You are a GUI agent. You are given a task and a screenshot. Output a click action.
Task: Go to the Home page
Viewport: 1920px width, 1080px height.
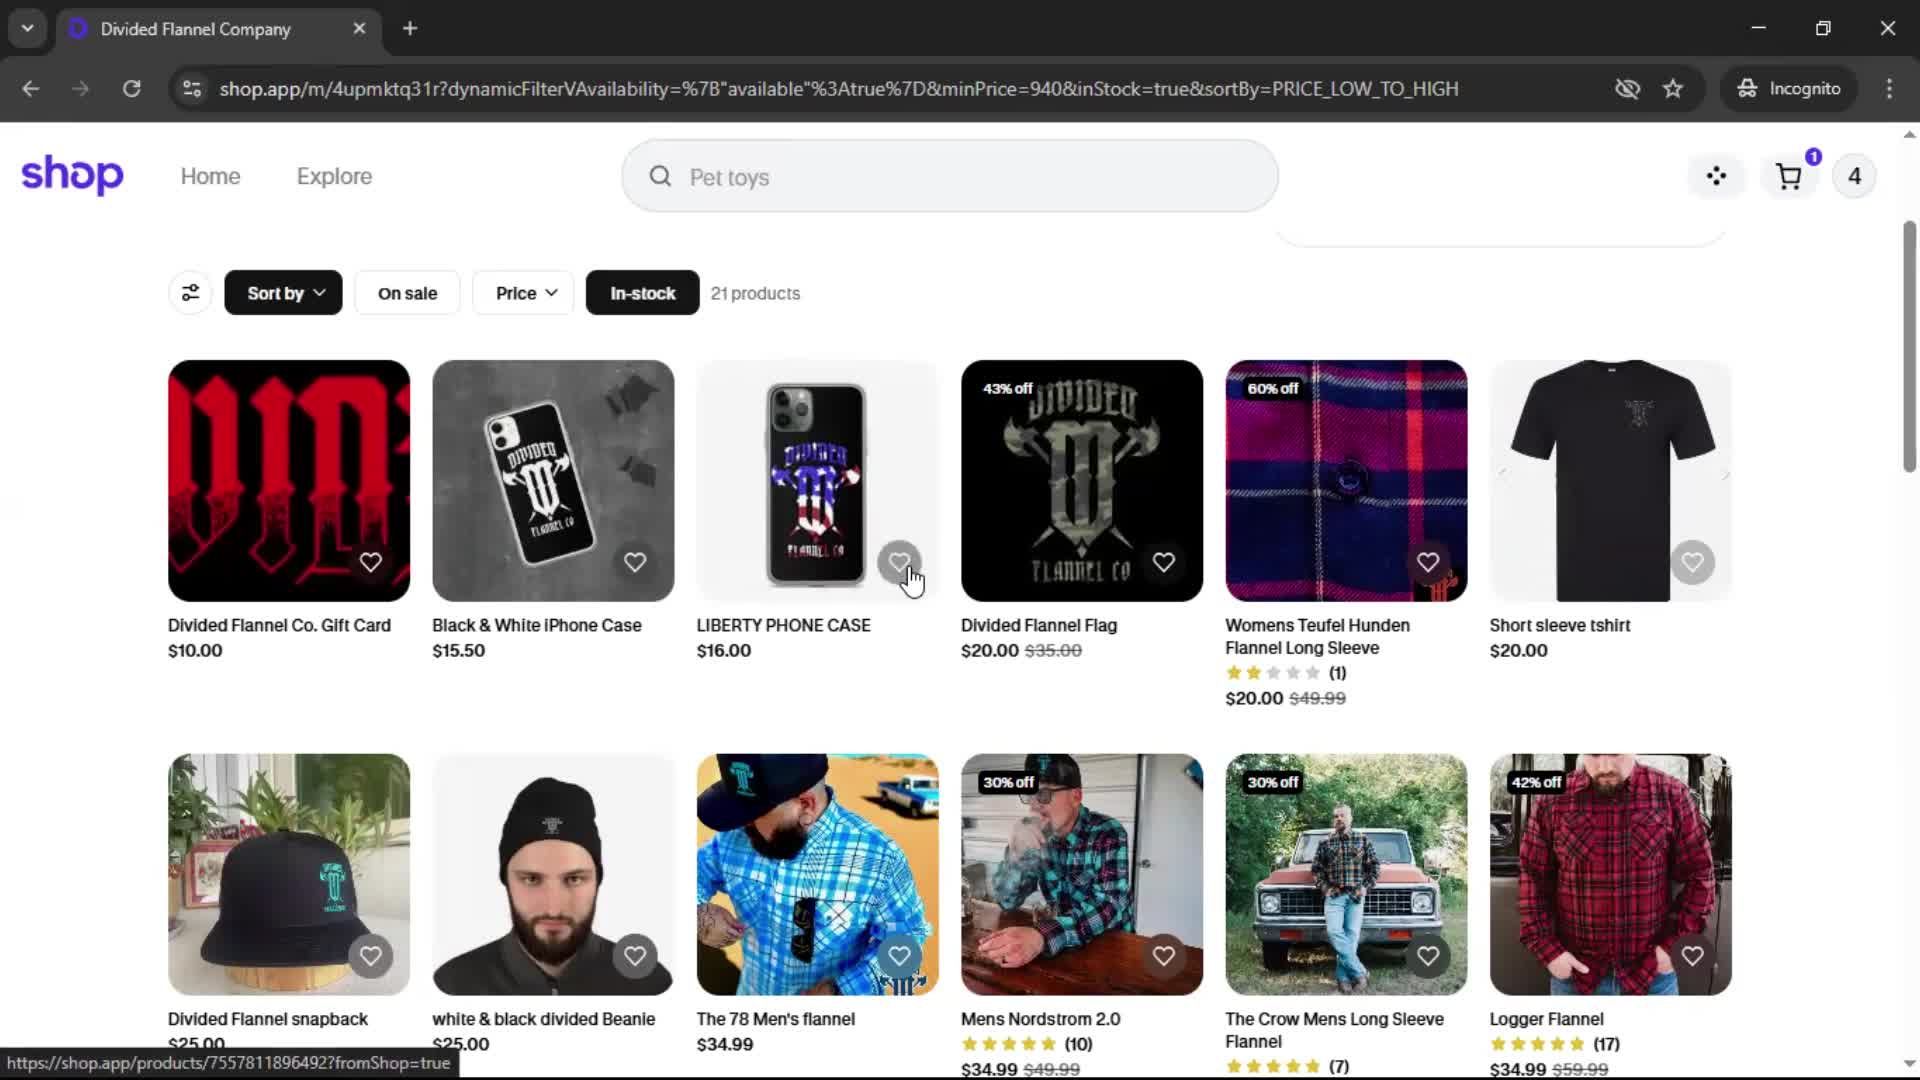[210, 177]
